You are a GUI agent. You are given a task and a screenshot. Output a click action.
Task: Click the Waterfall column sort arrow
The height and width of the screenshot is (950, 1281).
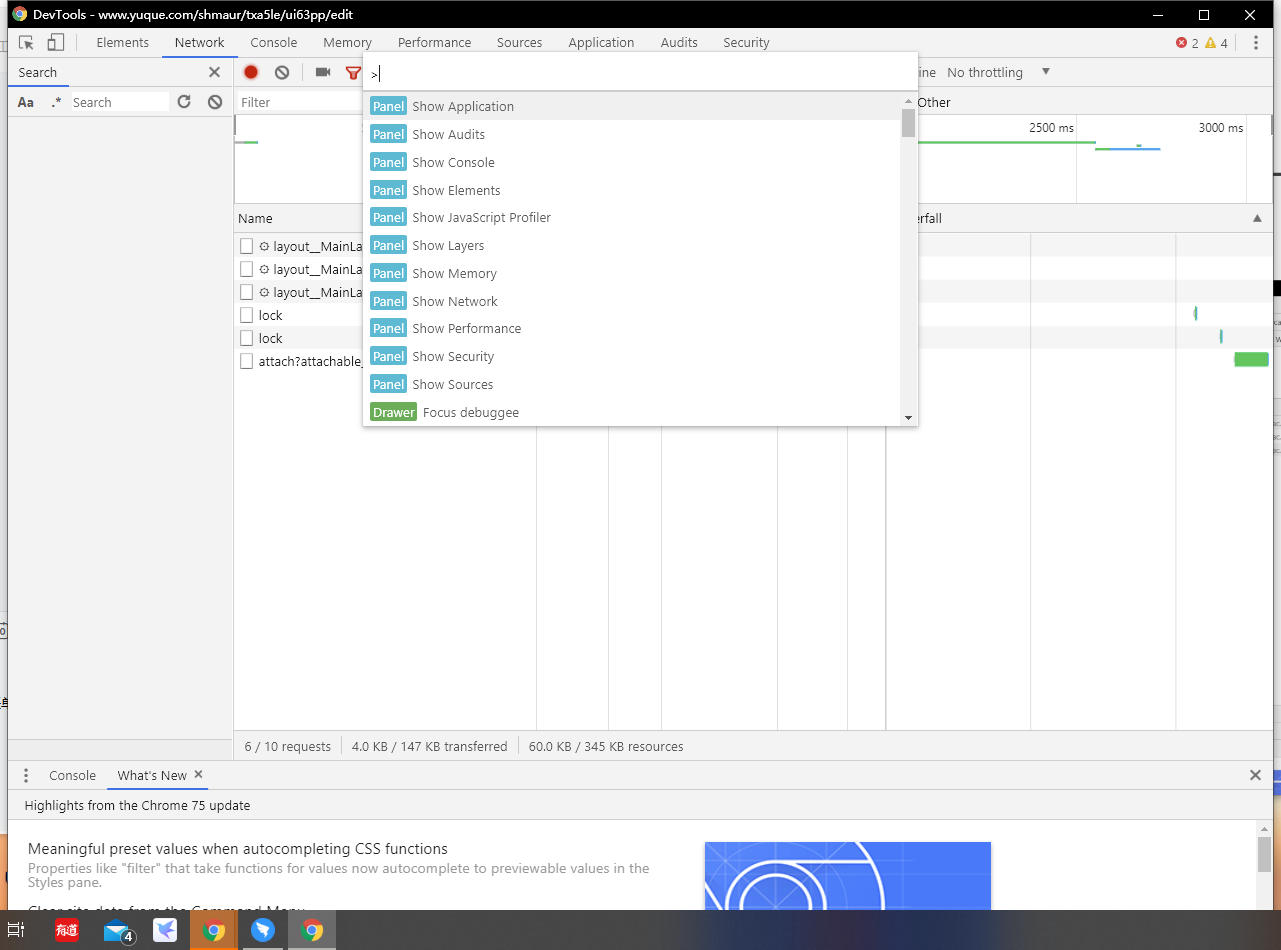[1257, 218]
